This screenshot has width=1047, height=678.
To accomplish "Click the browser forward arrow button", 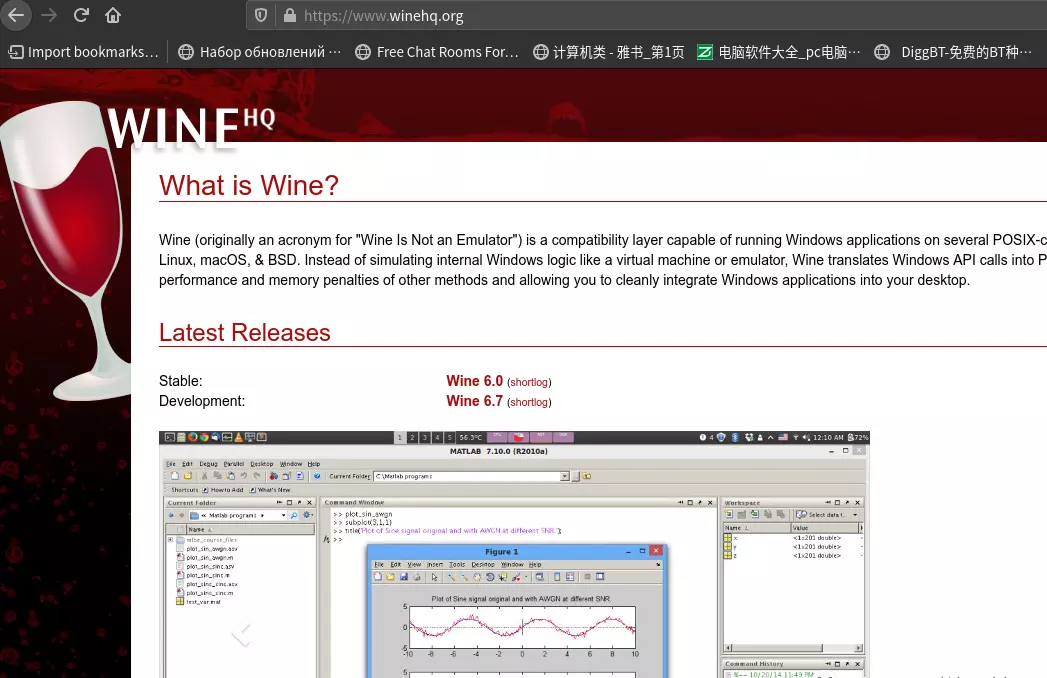I will 48,15.
